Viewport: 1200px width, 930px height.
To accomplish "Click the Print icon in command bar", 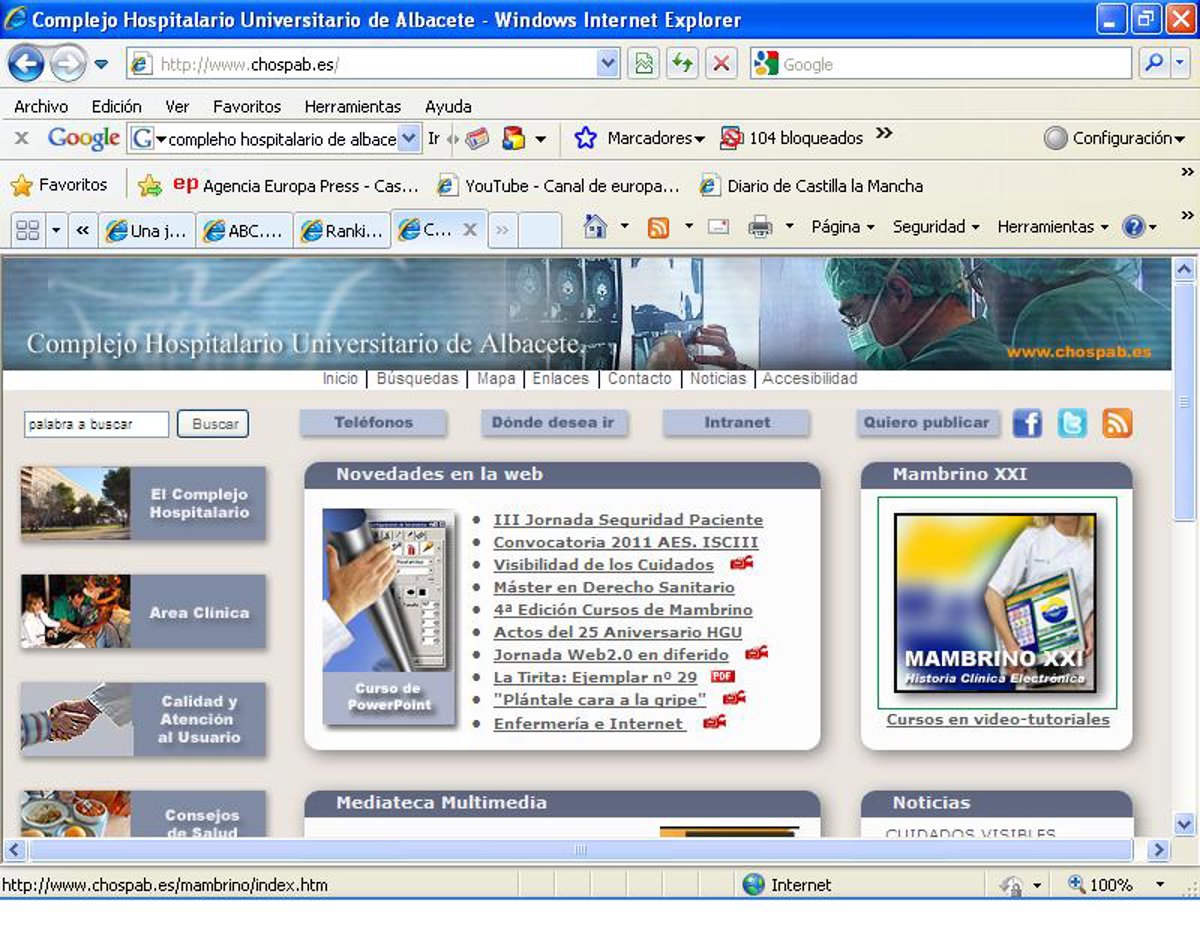I will pyautogui.click(x=760, y=228).
